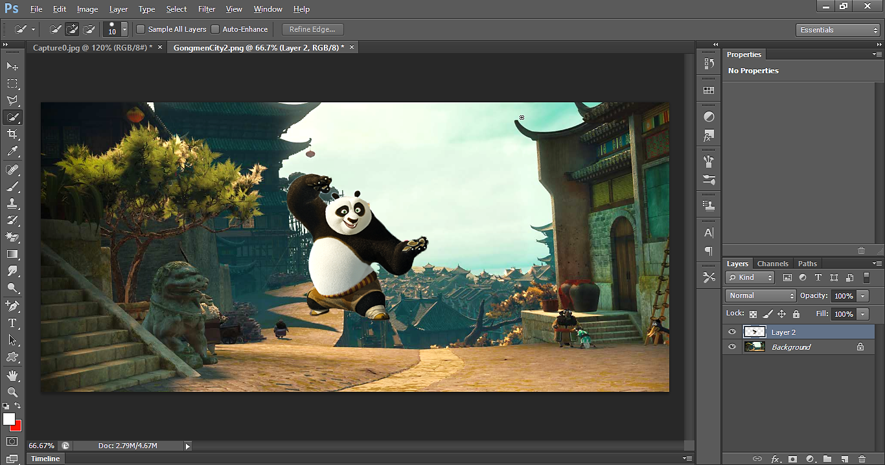Screen dimensions: 885x467
Task: Click the Add layer mask icon
Action: pos(792,459)
